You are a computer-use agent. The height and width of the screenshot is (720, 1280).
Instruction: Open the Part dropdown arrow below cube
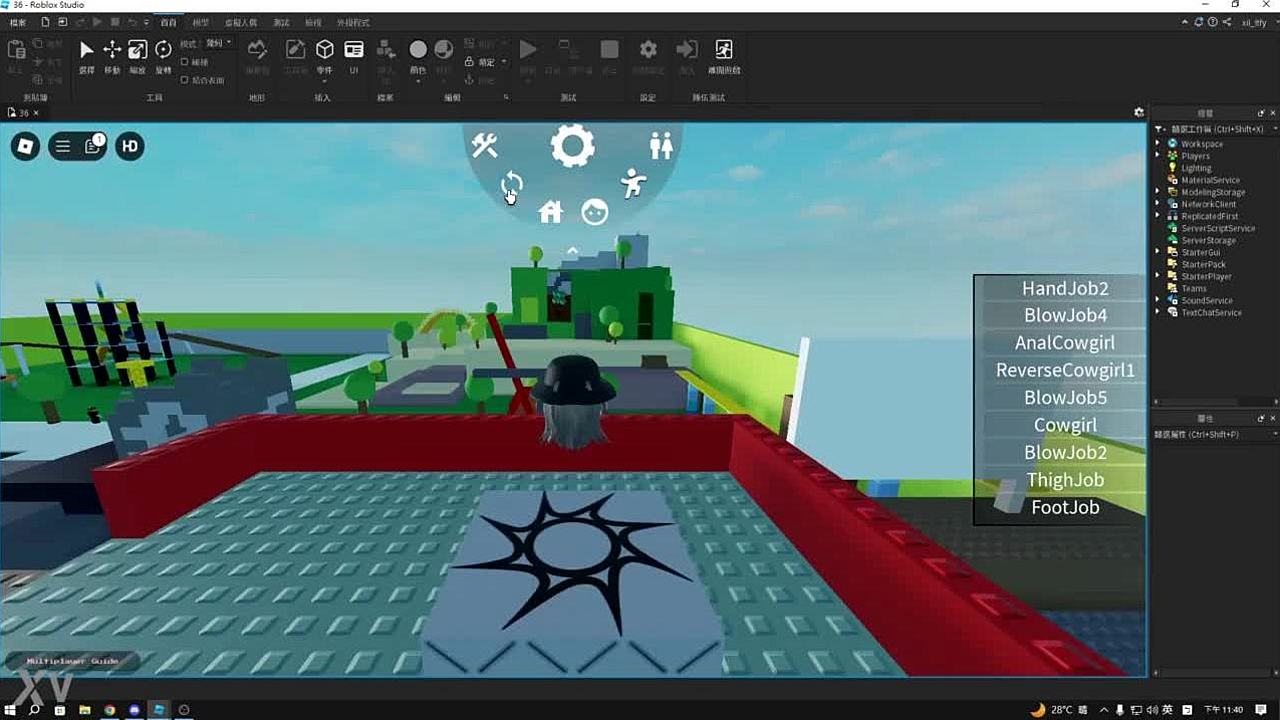tap(324, 81)
